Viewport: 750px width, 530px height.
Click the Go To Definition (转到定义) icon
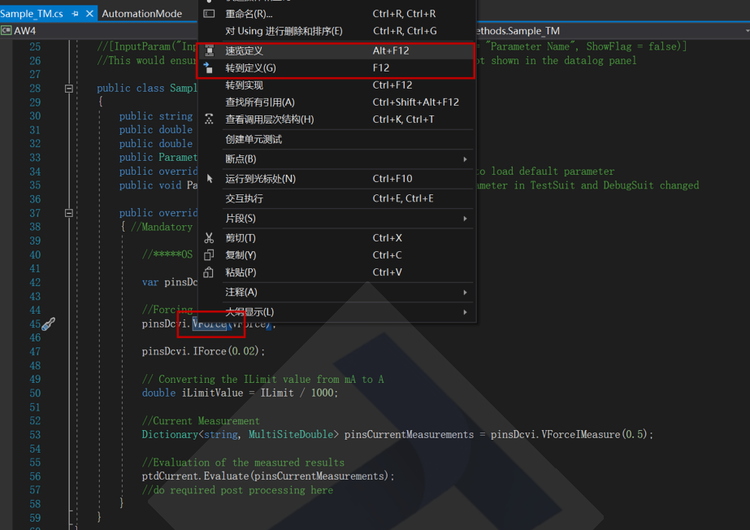pyautogui.click(x=209, y=68)
